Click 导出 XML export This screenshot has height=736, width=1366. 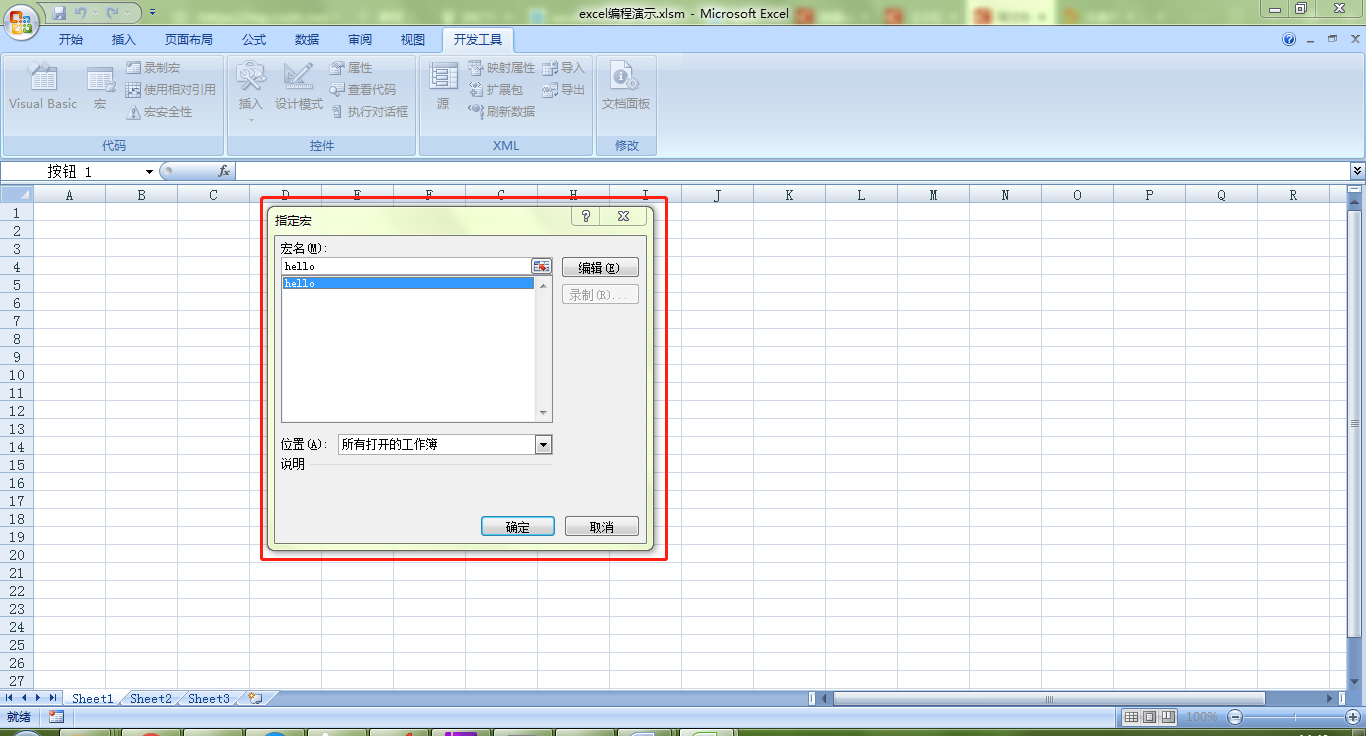coord(564,89)
